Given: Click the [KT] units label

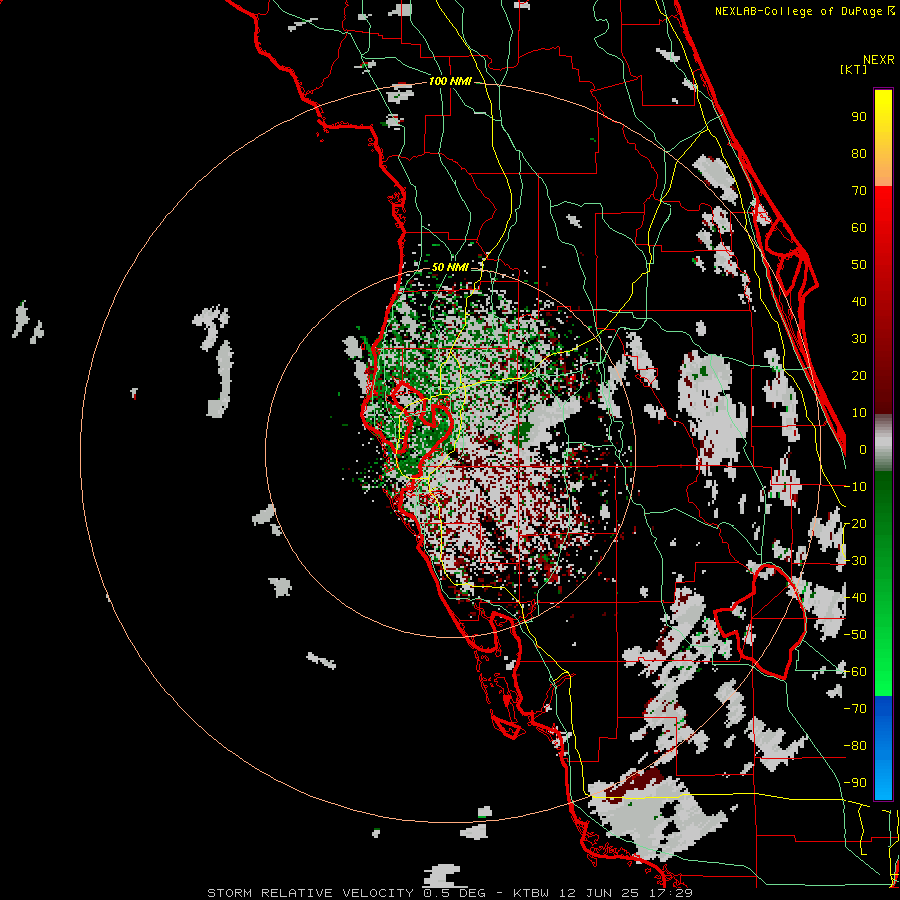Looking at the screenshot, I should [x=854, y=69].
